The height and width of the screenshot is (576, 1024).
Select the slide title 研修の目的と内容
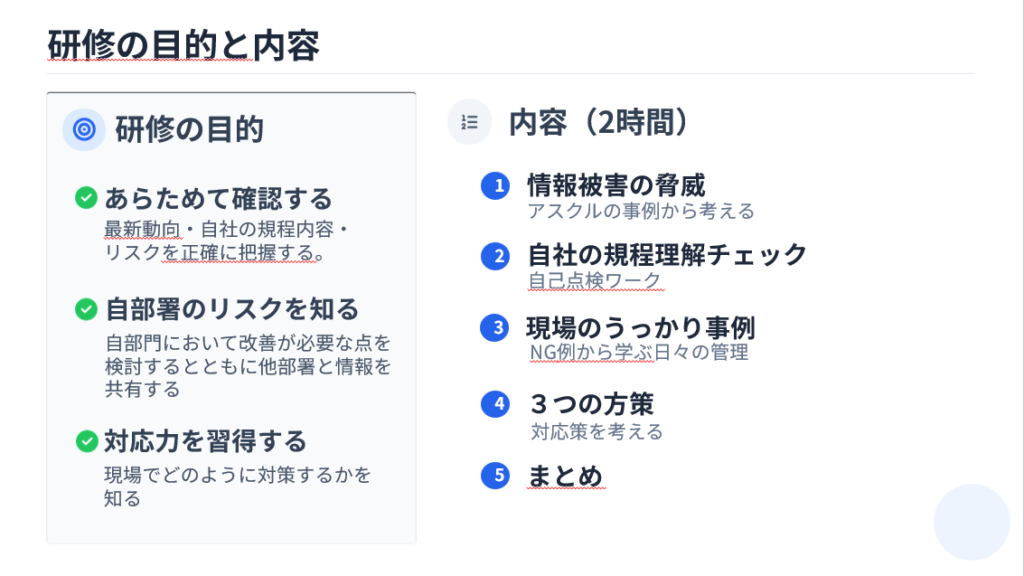[x=183, y=46]
